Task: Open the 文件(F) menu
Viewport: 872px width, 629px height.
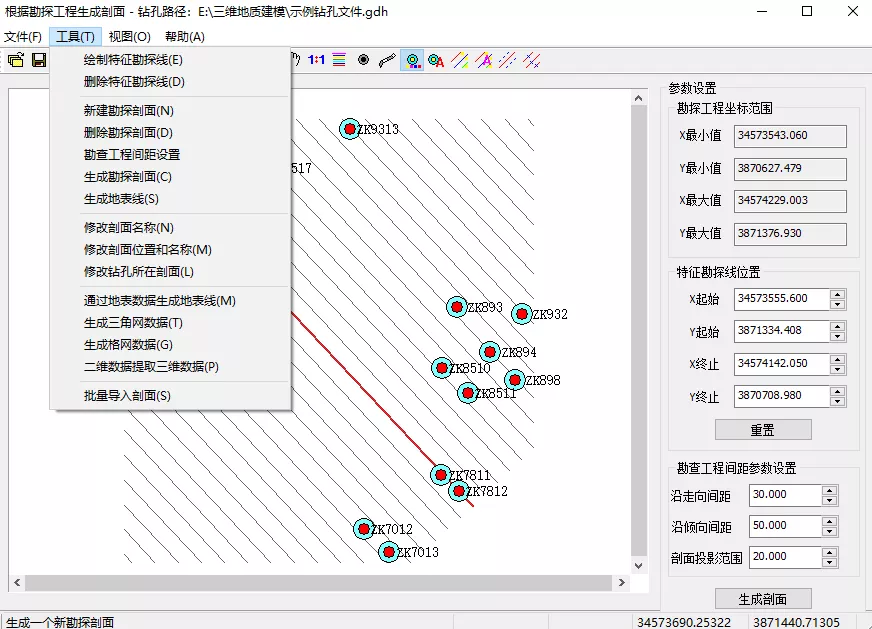Action: (x=23, y=37)
